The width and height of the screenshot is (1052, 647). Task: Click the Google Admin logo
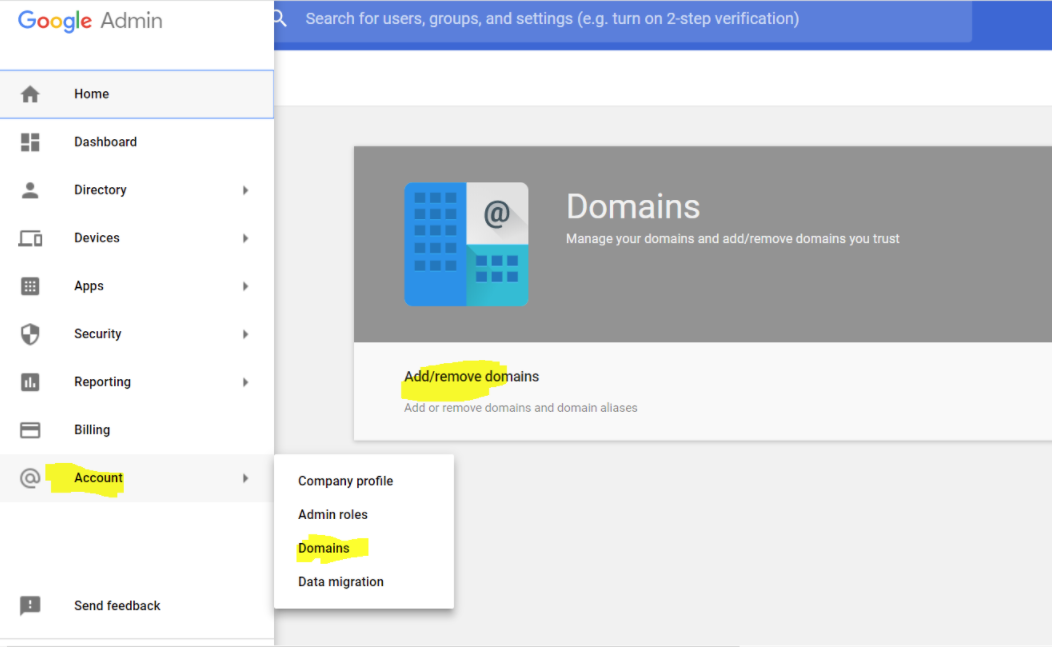(90, 21)
